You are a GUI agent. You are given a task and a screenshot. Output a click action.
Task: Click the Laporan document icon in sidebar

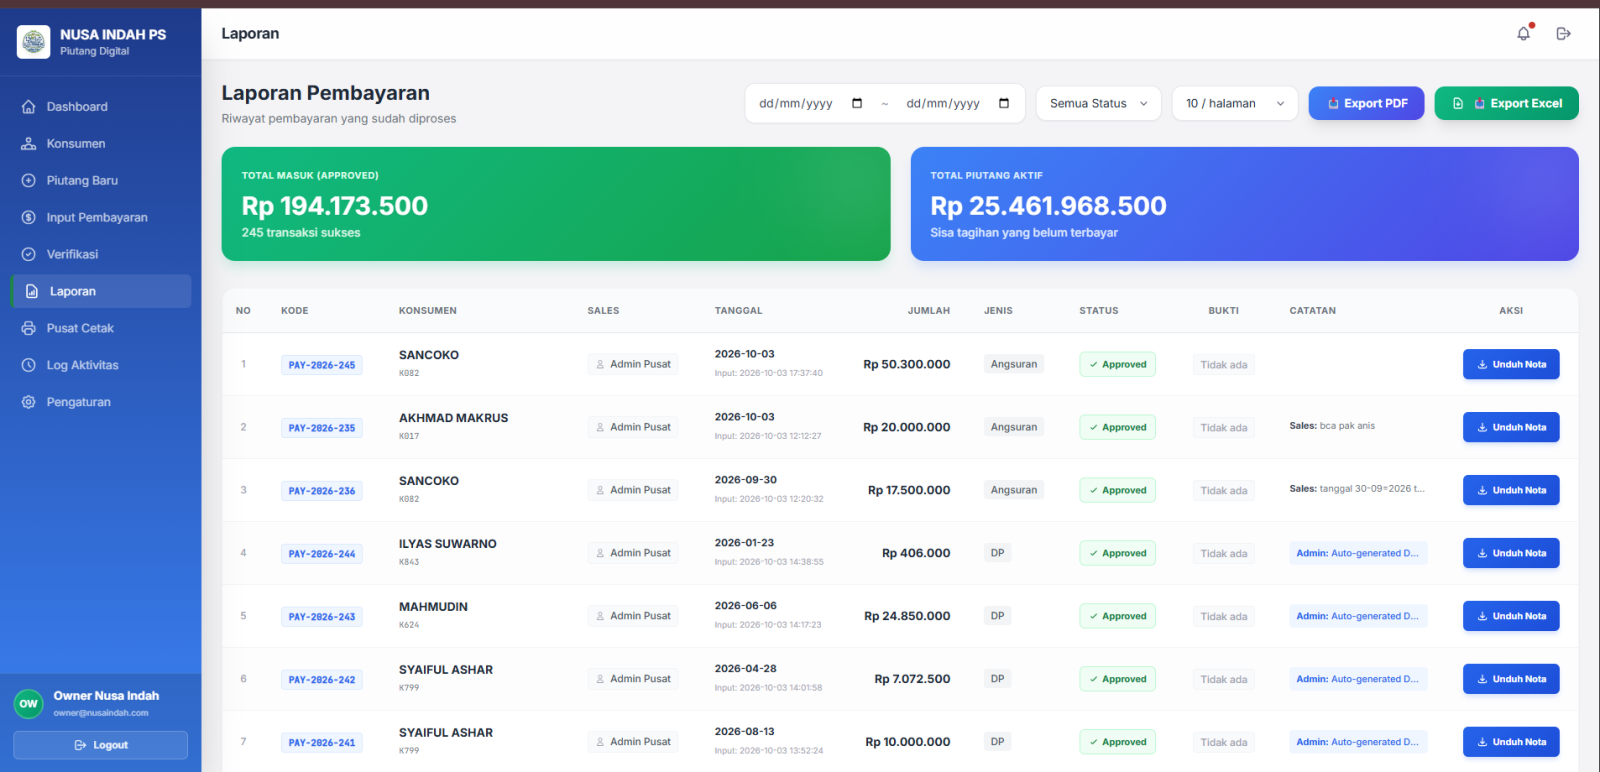coord(31,291)
